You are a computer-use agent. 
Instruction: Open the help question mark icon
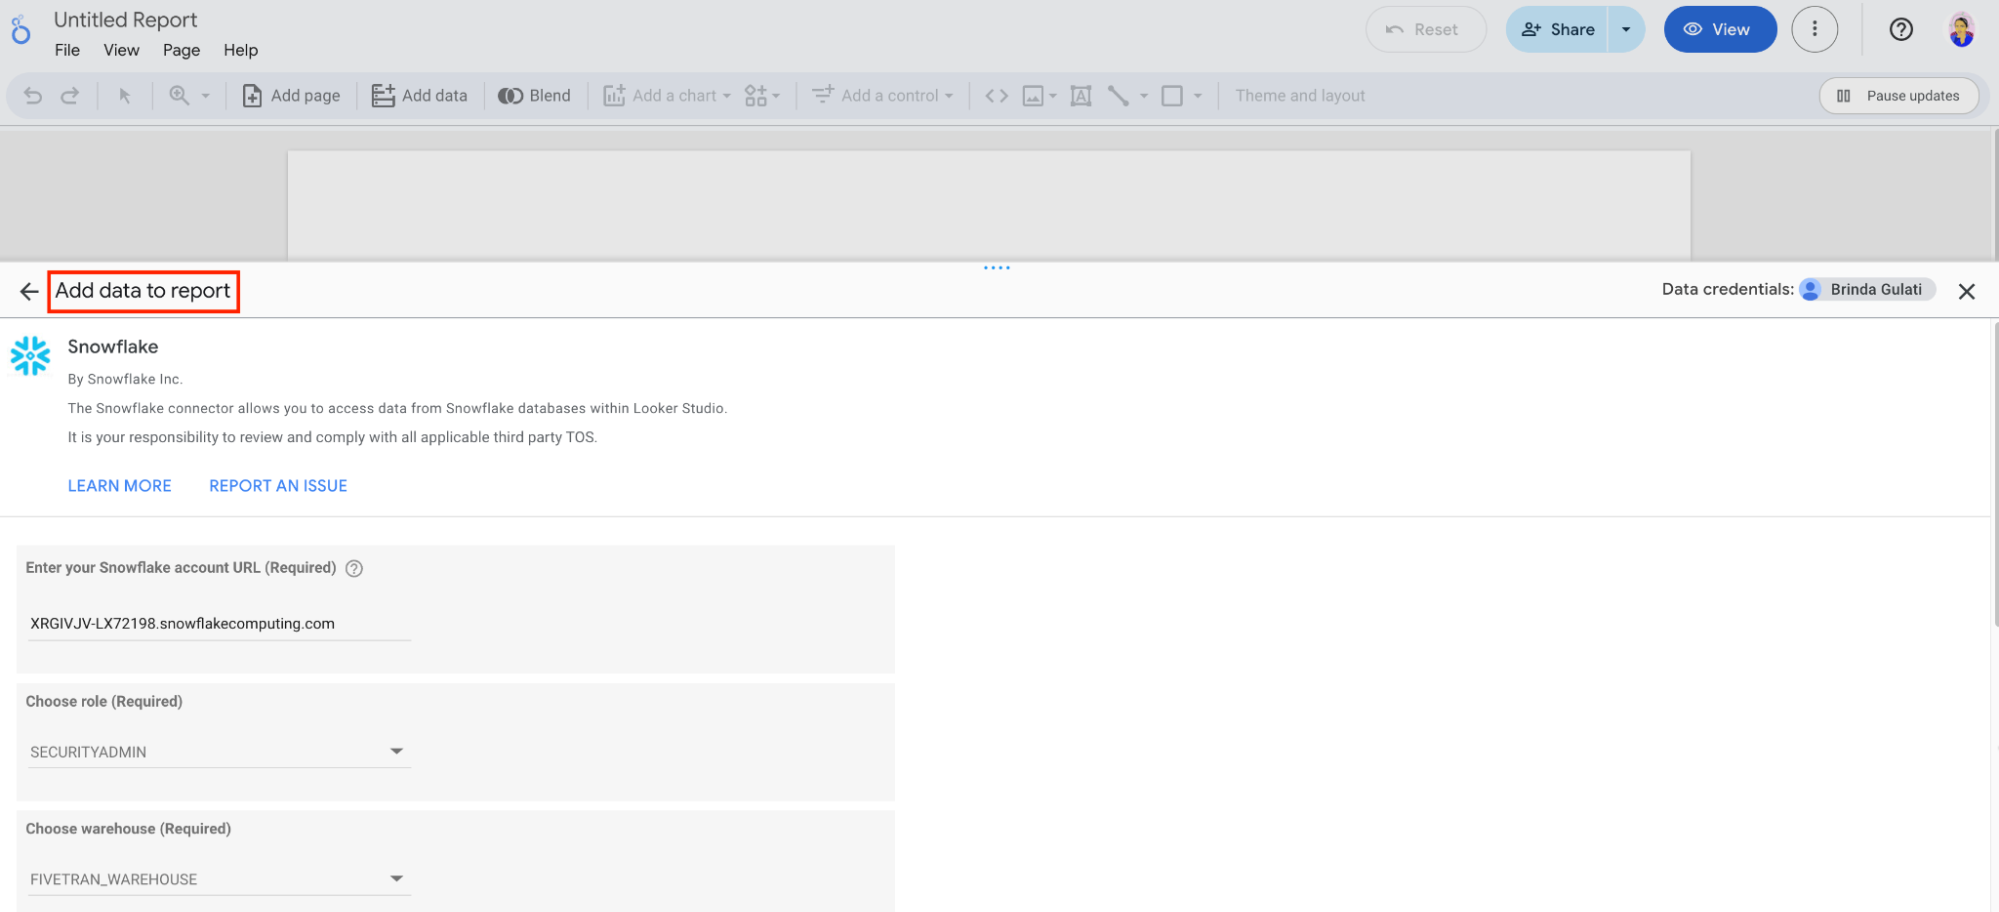tap(1901, 30)
